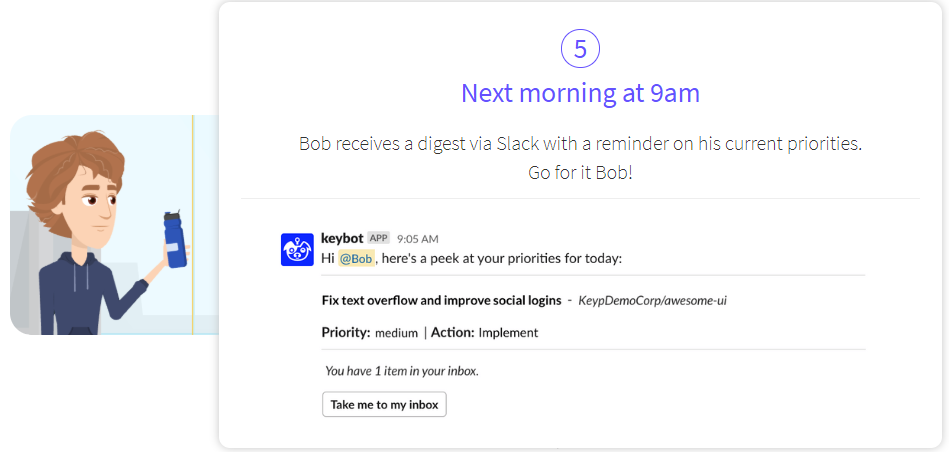Screen dimensions: 949x452
Task: Open the keybot sender name
Action: coord(342,238)
